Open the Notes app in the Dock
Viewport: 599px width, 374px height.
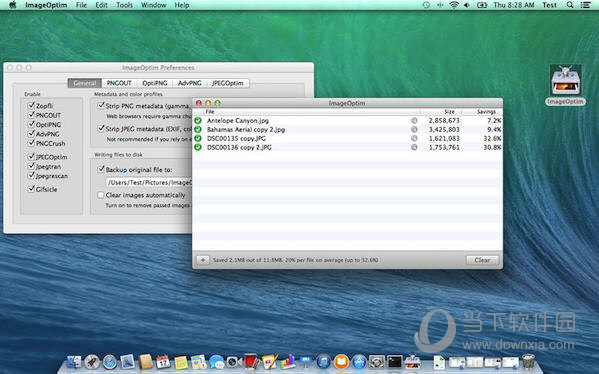(x=181, y=361)
